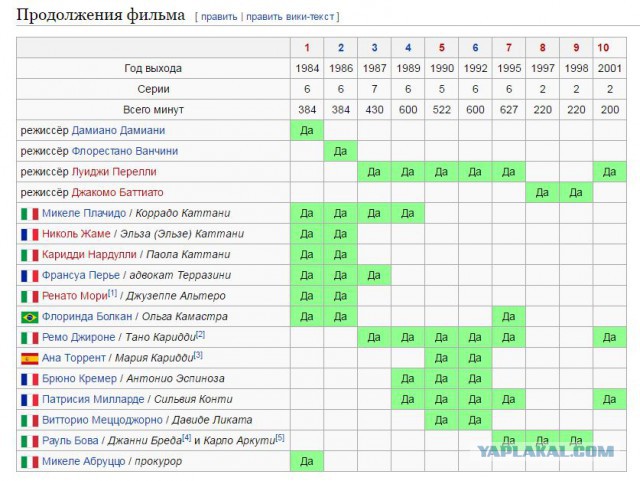Select the 430 total minutes cell
Screen dimensions: 640x481
pyautogui.click(x=374, y=110)
